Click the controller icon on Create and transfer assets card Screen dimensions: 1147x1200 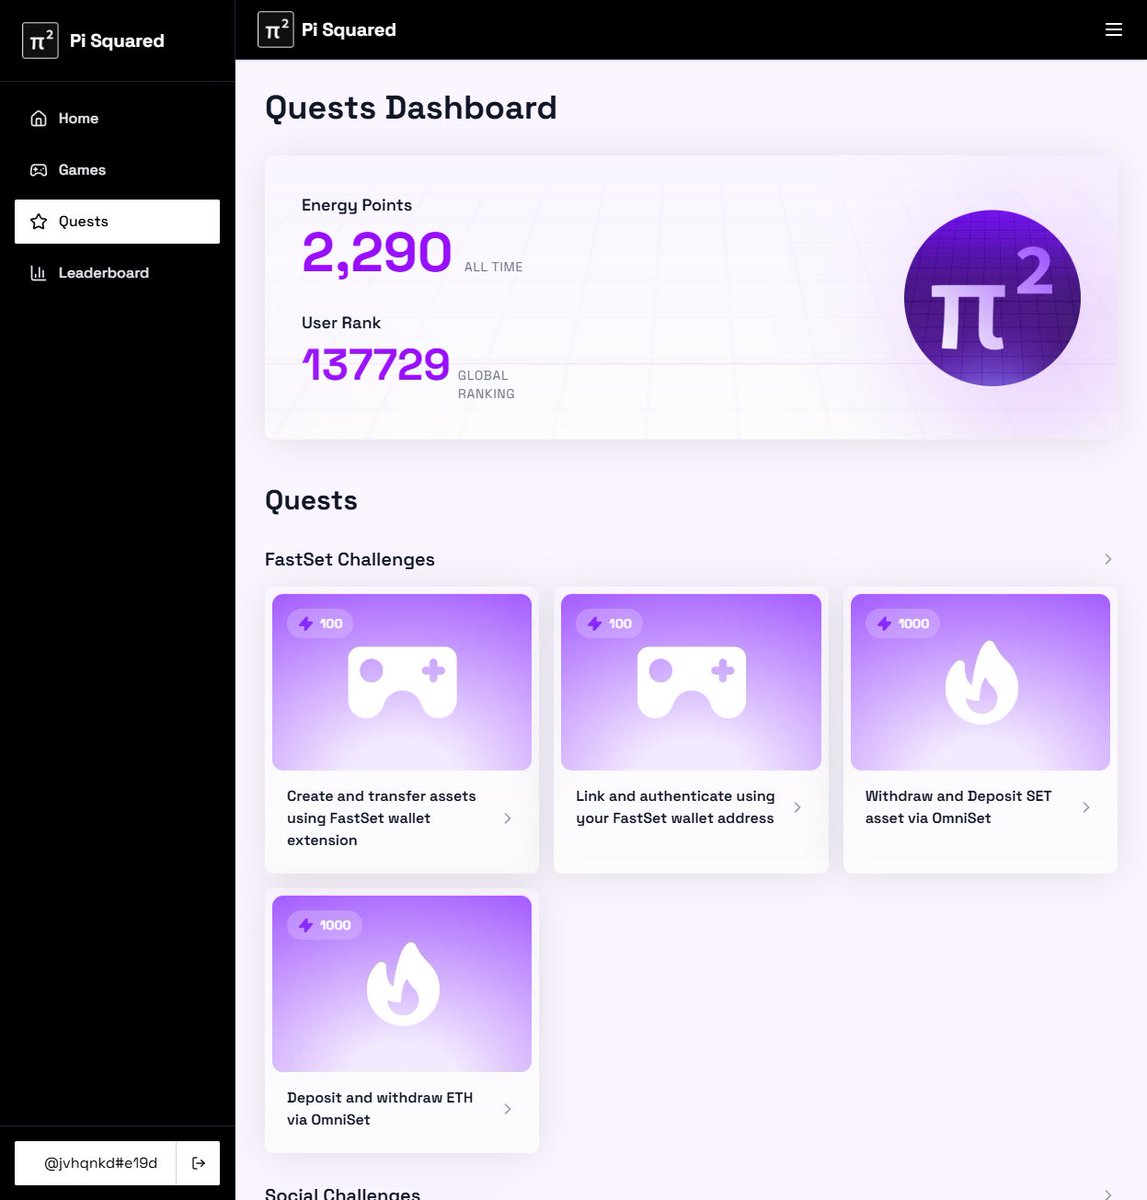pyautogui.click(x=402, y=682)
